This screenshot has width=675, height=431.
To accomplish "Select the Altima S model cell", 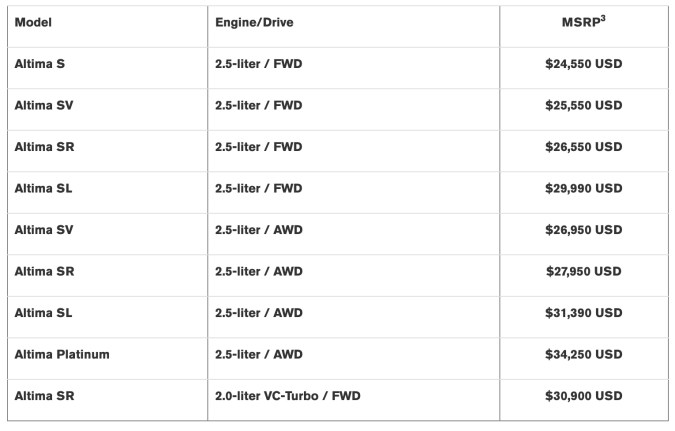I will [x=40, y=63].
